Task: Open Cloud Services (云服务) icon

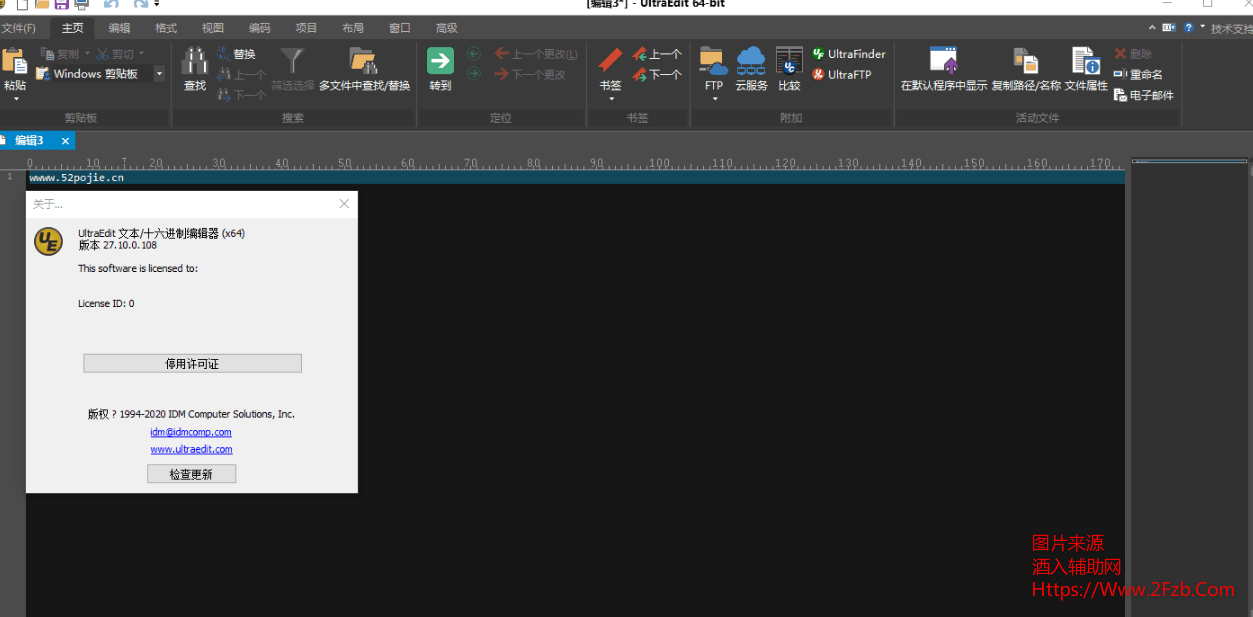Action: (x=751, y=62)
